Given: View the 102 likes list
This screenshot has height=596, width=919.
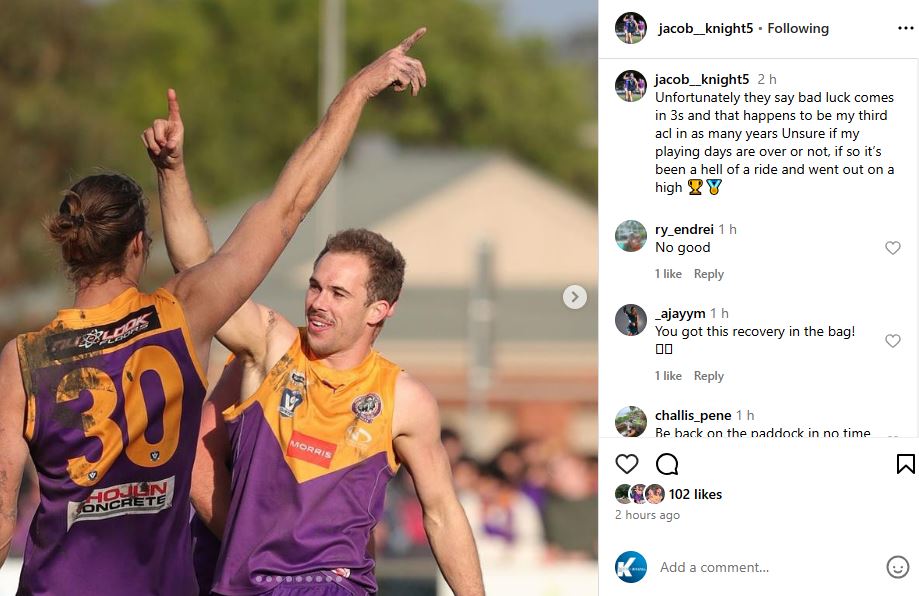Looking at the screenshot, I should point(695,494).
